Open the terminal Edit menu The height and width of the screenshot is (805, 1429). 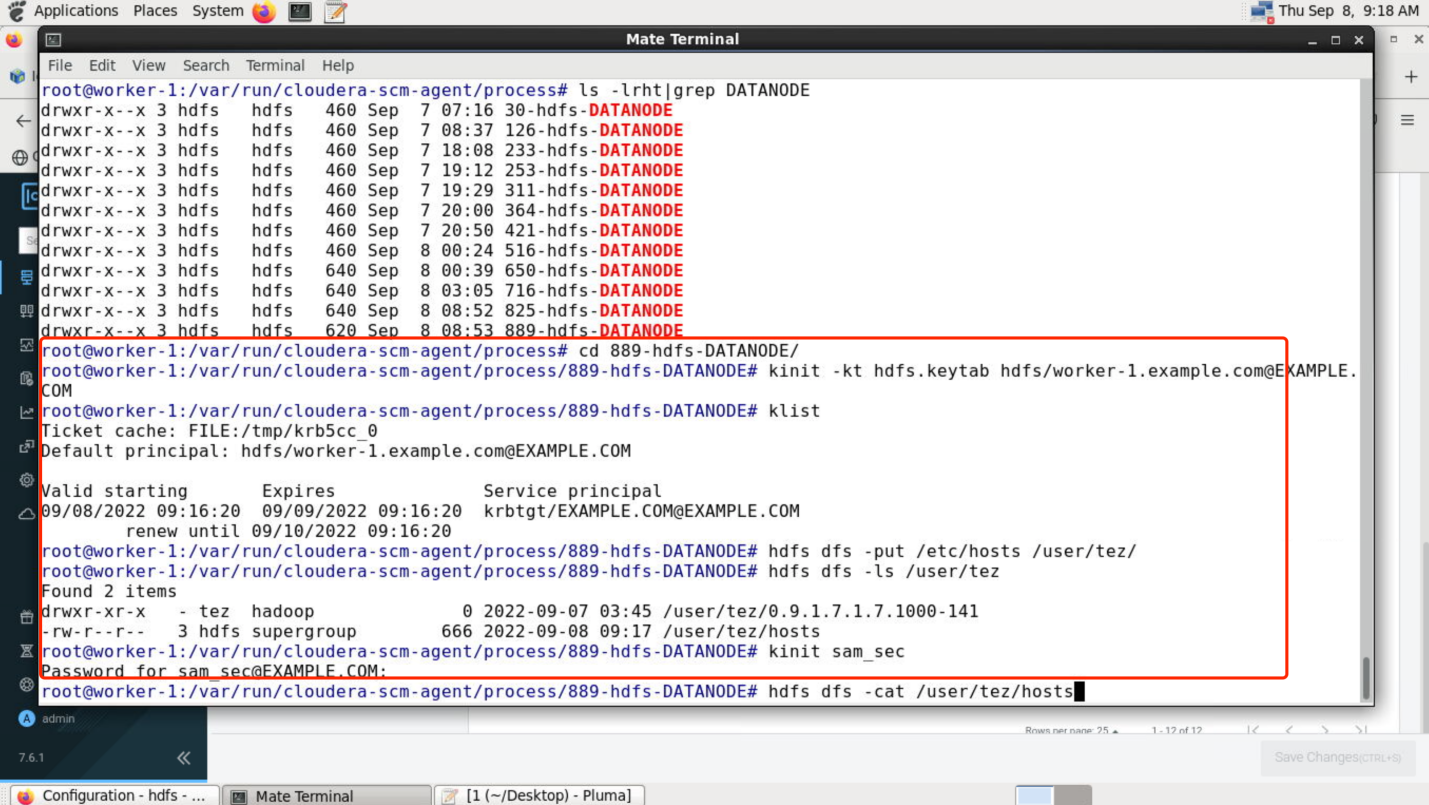[x=102, y=65]
